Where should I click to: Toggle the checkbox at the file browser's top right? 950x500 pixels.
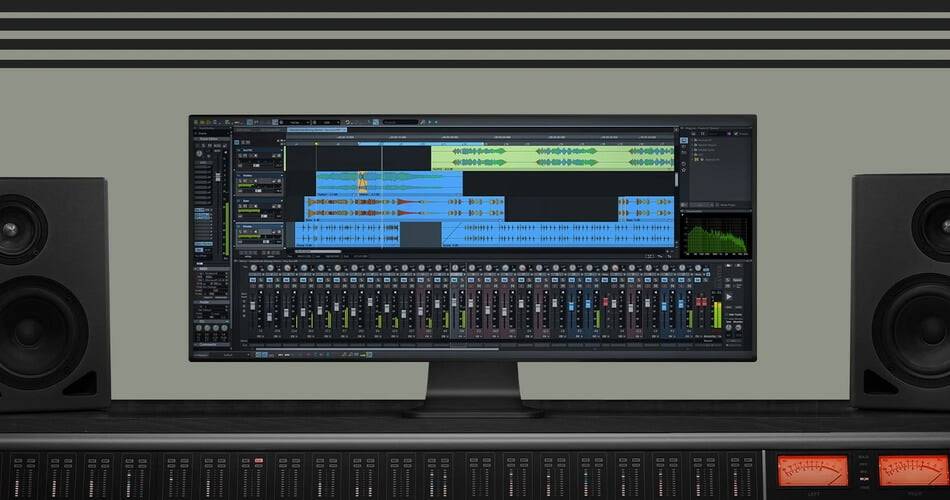click(x=737, y=133)
